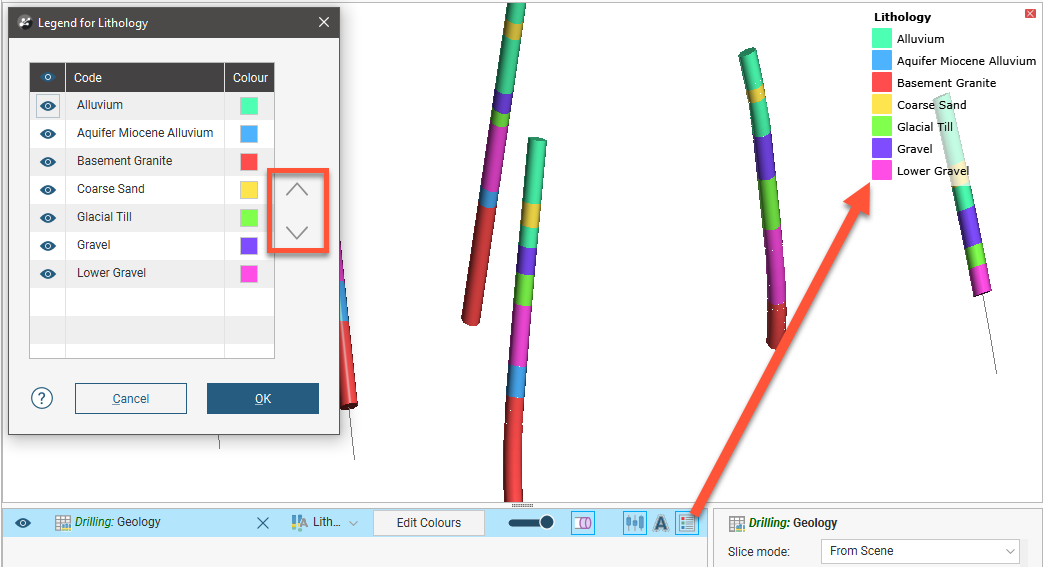Viewport: 1043px width, 567px height.
Task: Click the Alluvium swatch in scene legend
Action: tap(882, 39)
